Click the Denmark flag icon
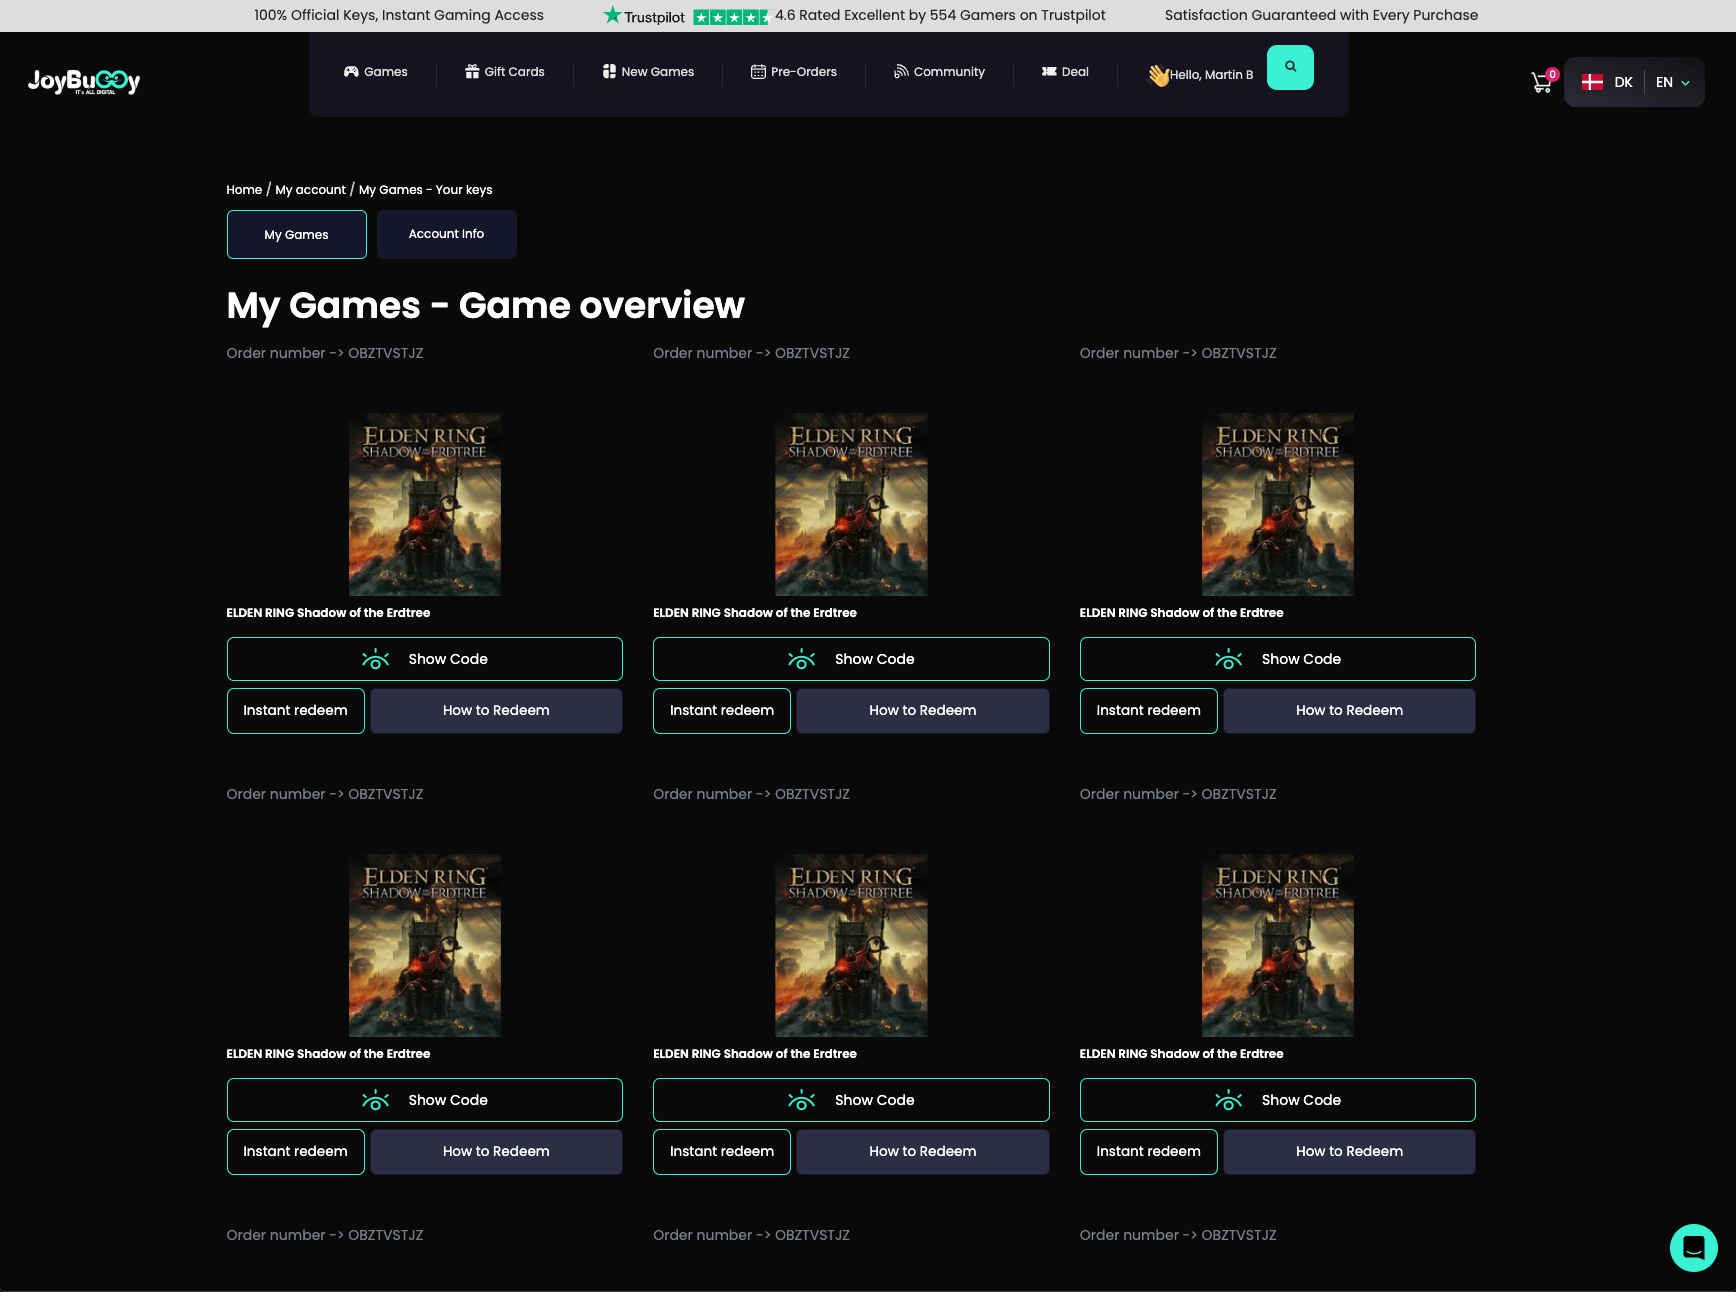 [x=1592, y=82]
